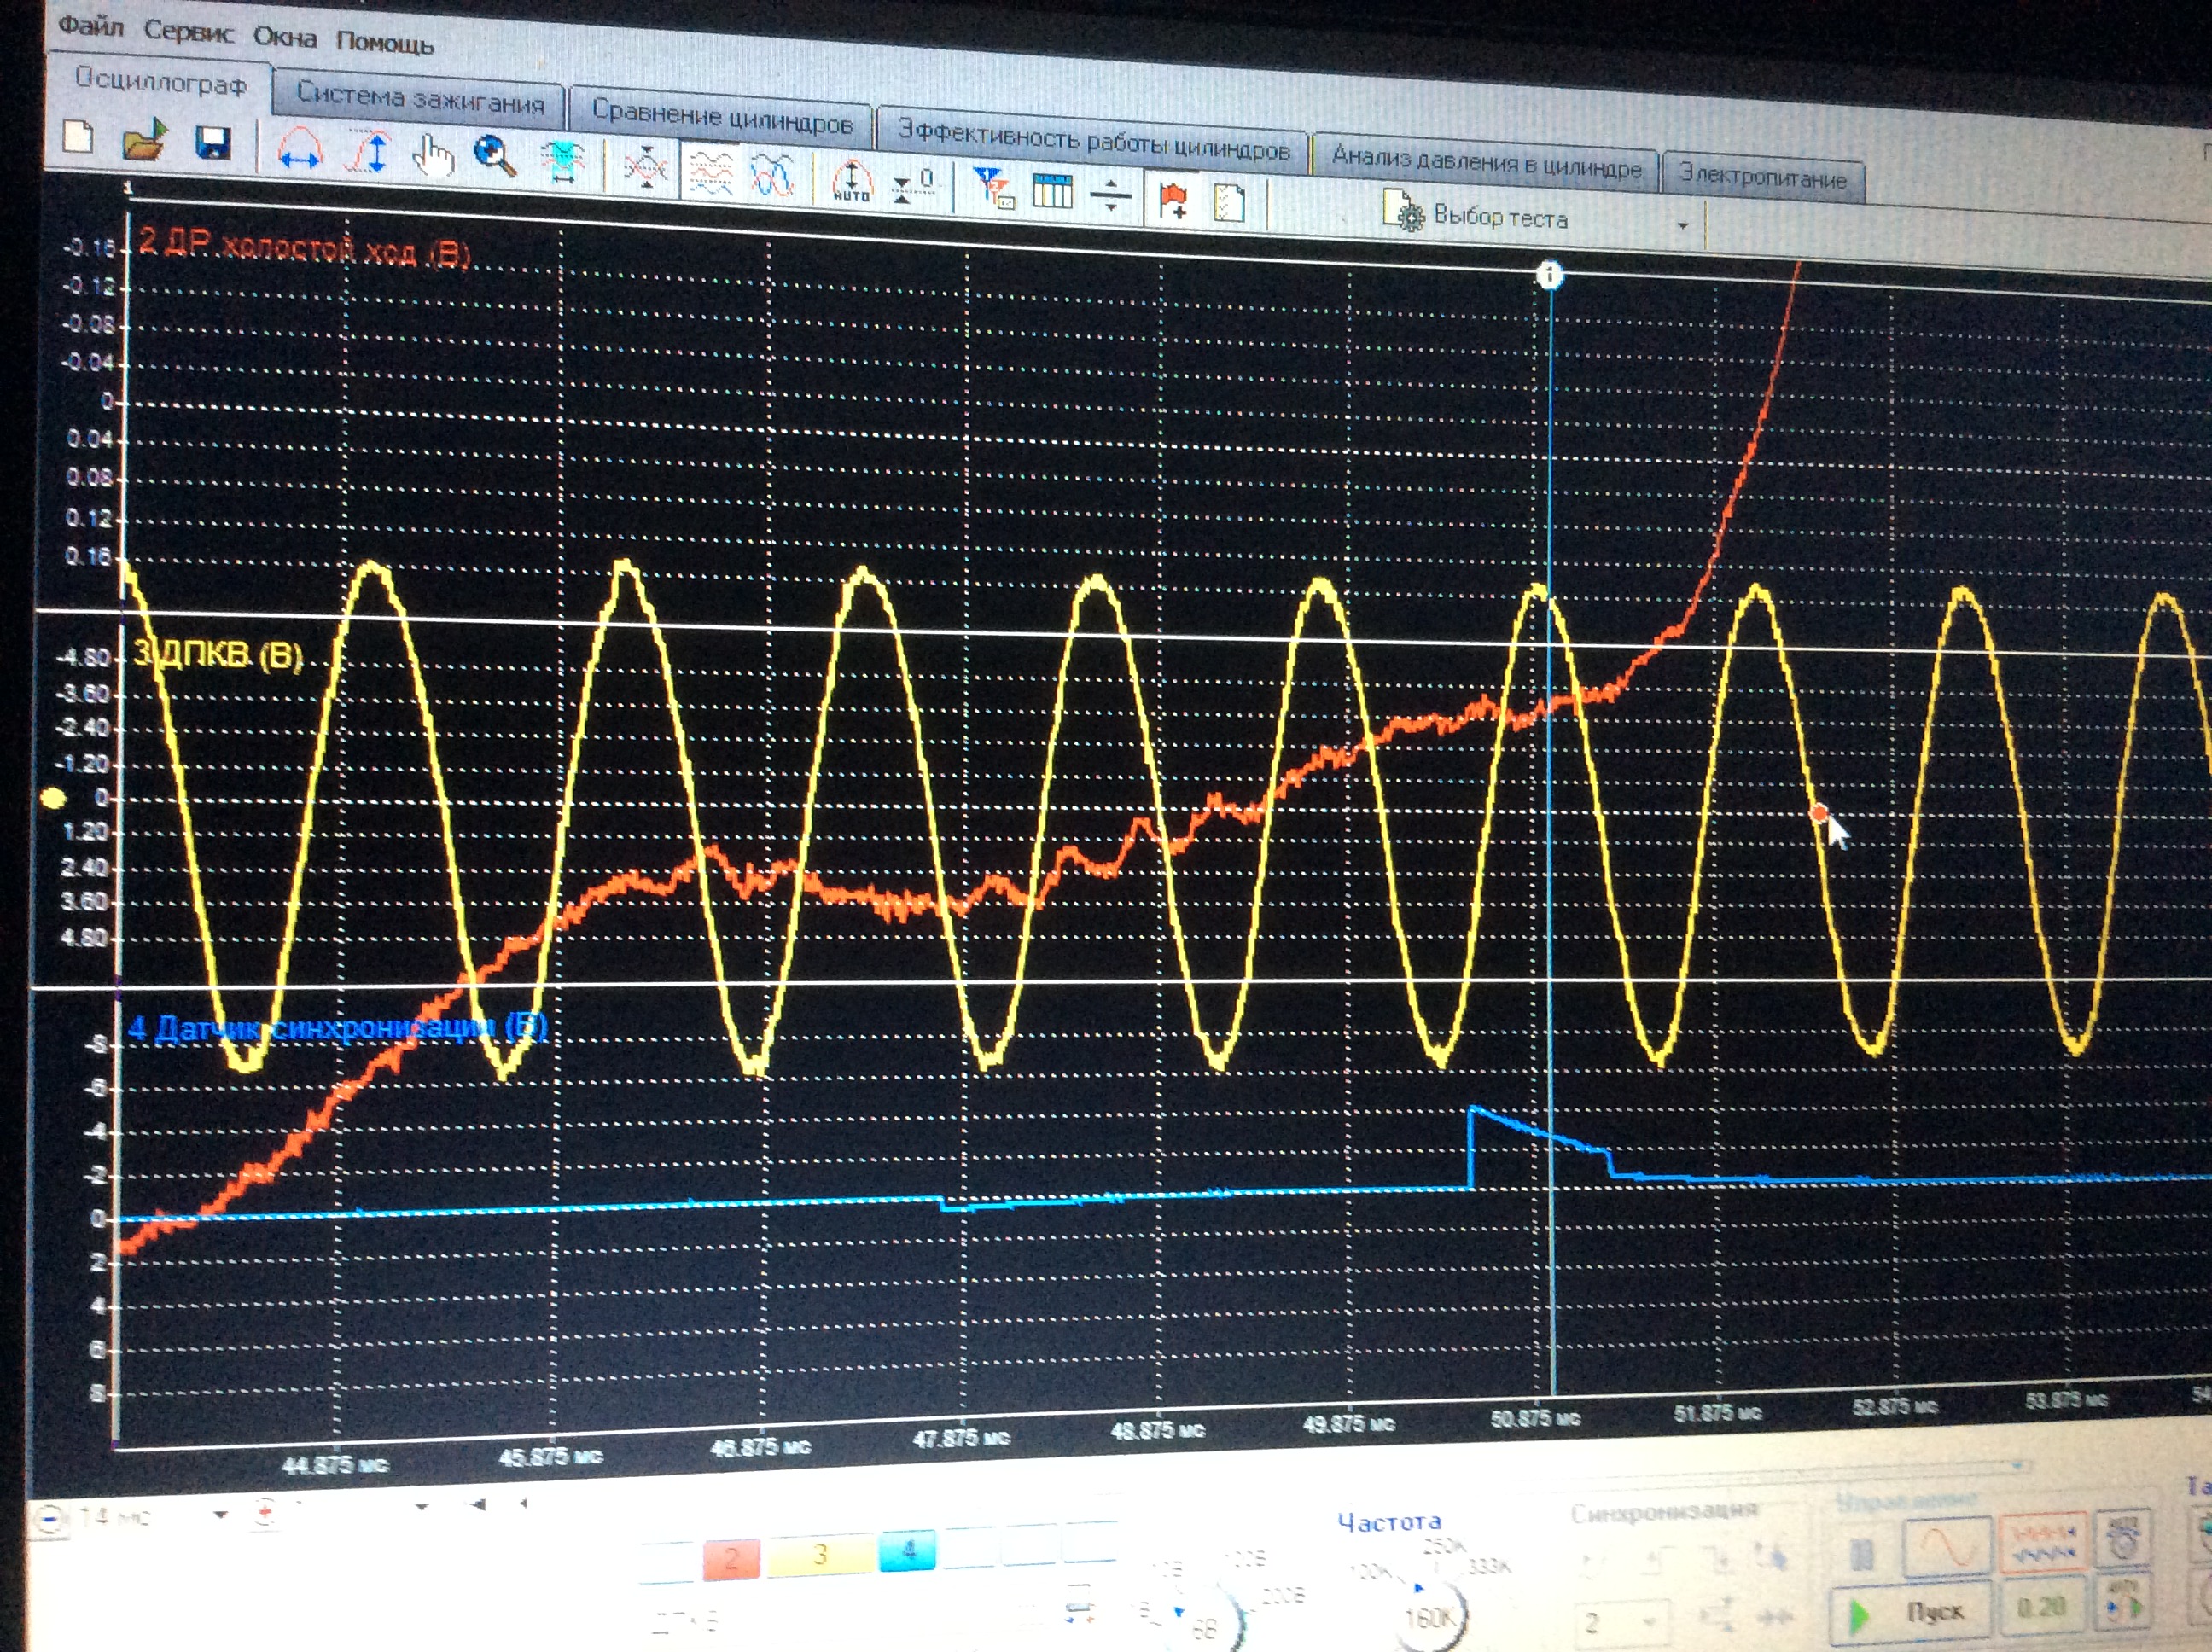2212x1652 pixels.
Task: Open the Окна menu
Action: 284,38
